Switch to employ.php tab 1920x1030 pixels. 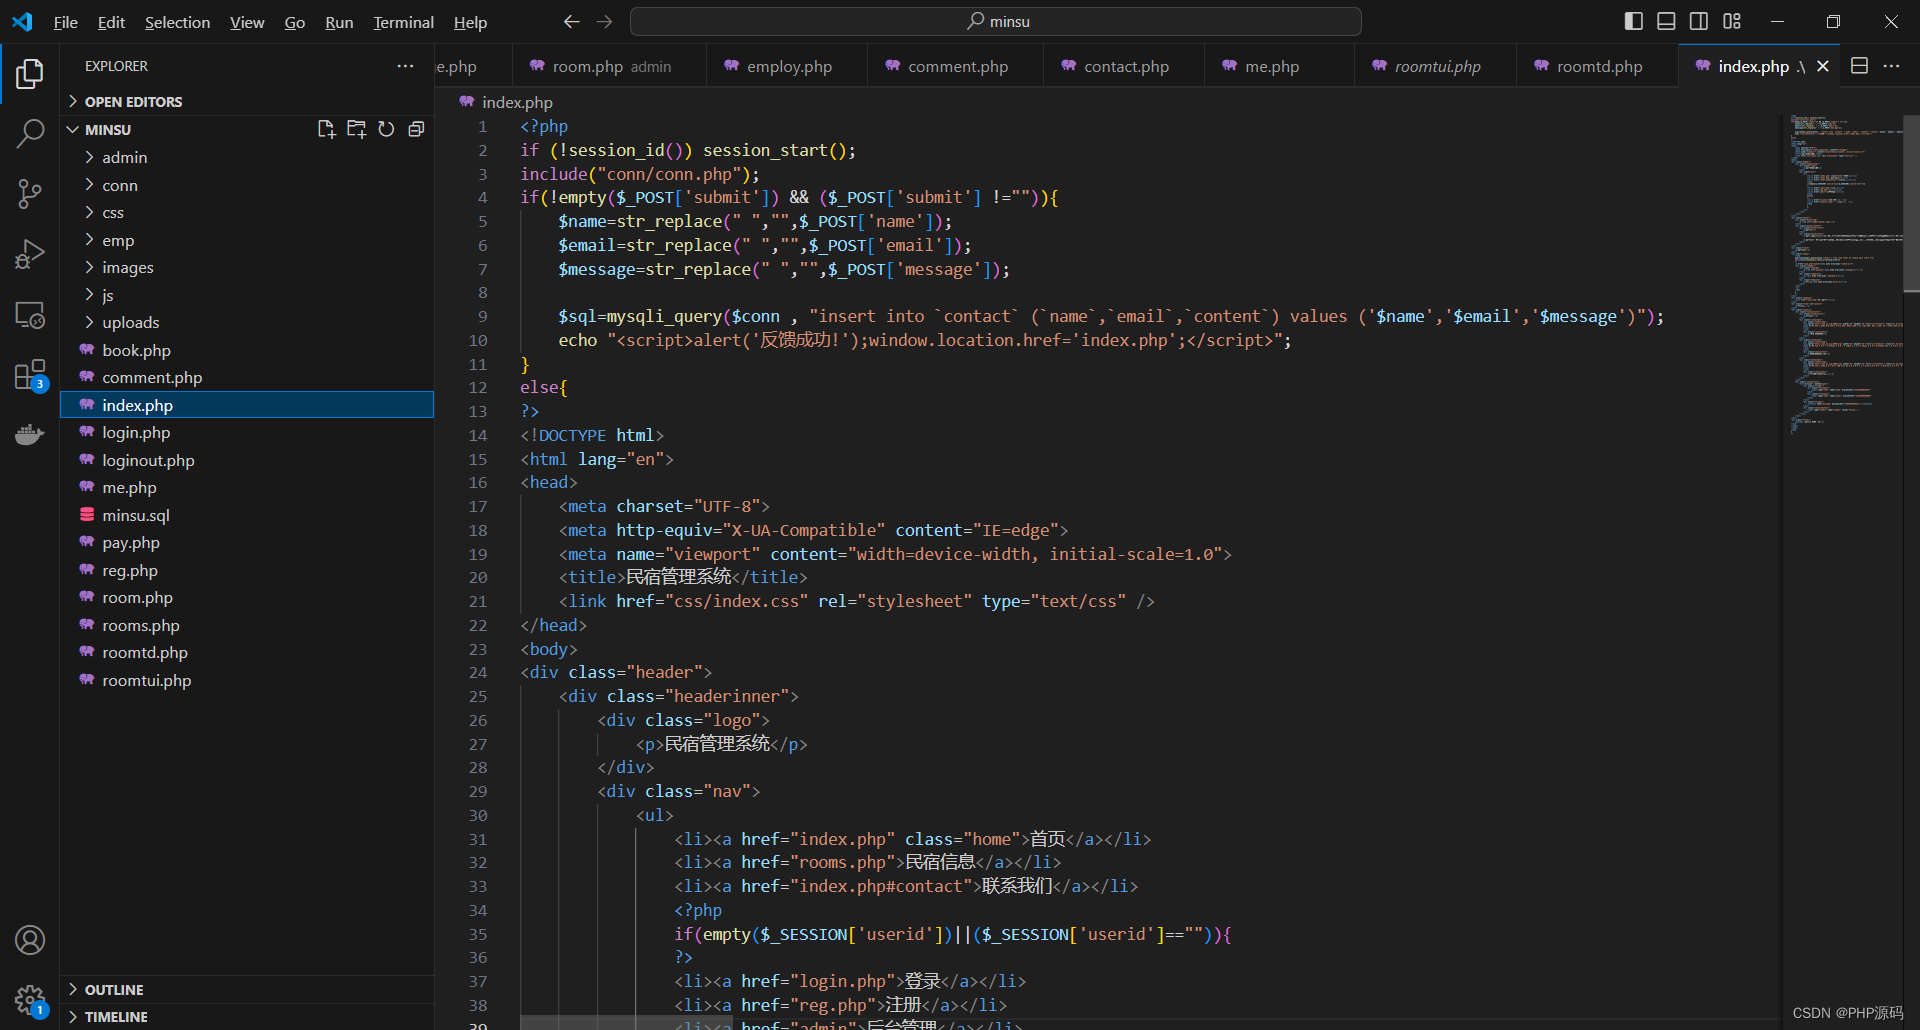787,66
